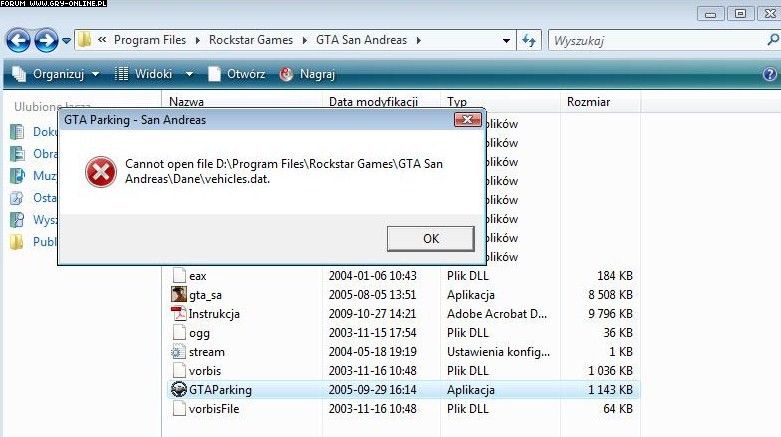Click OK in the error dialog
Image resolution: width=781 pixels, height=437 pixels.
tap(430, 238)
